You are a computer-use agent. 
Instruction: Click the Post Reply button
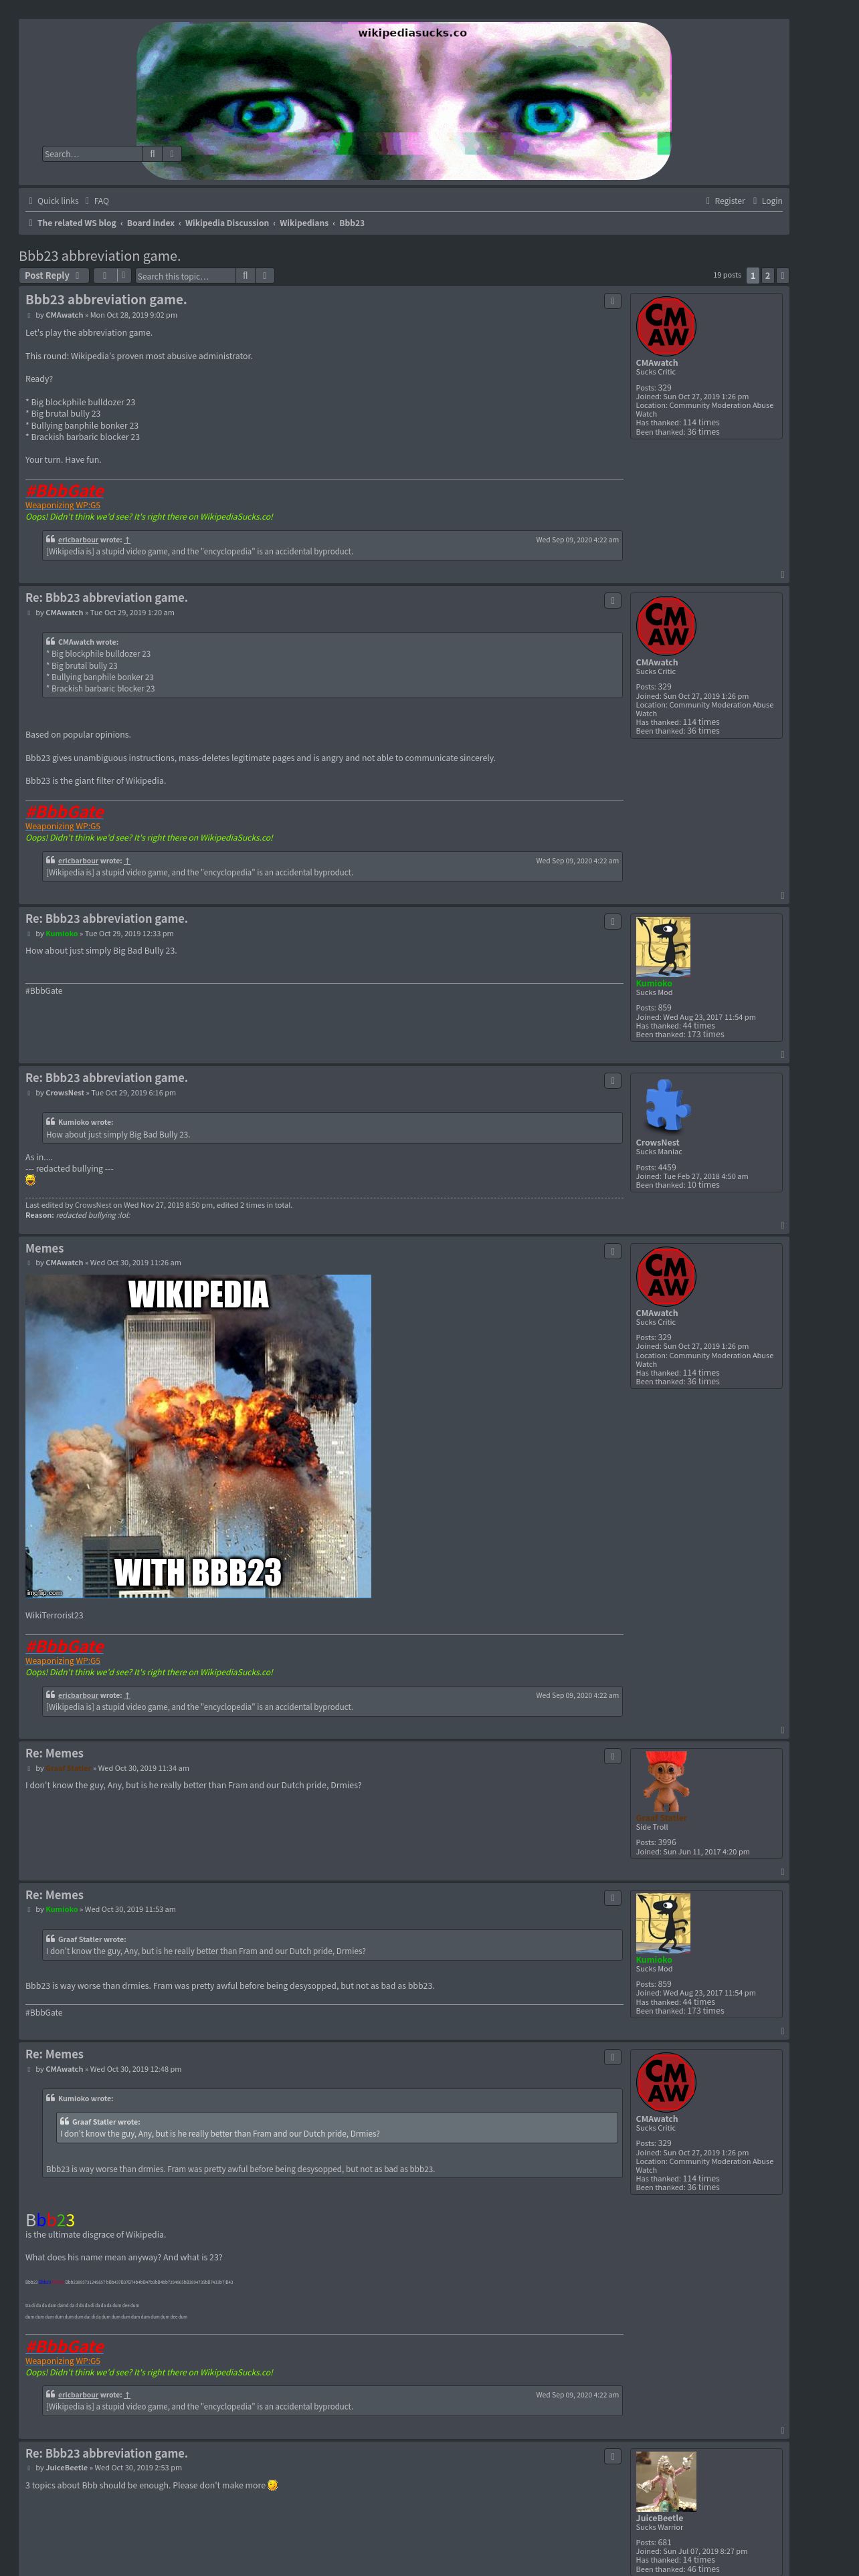54,276
